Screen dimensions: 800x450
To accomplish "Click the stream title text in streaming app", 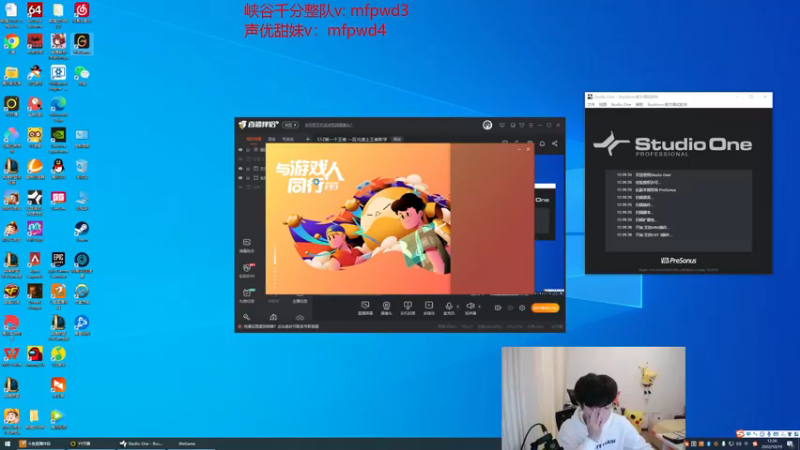I will click(x=352, y=139).
